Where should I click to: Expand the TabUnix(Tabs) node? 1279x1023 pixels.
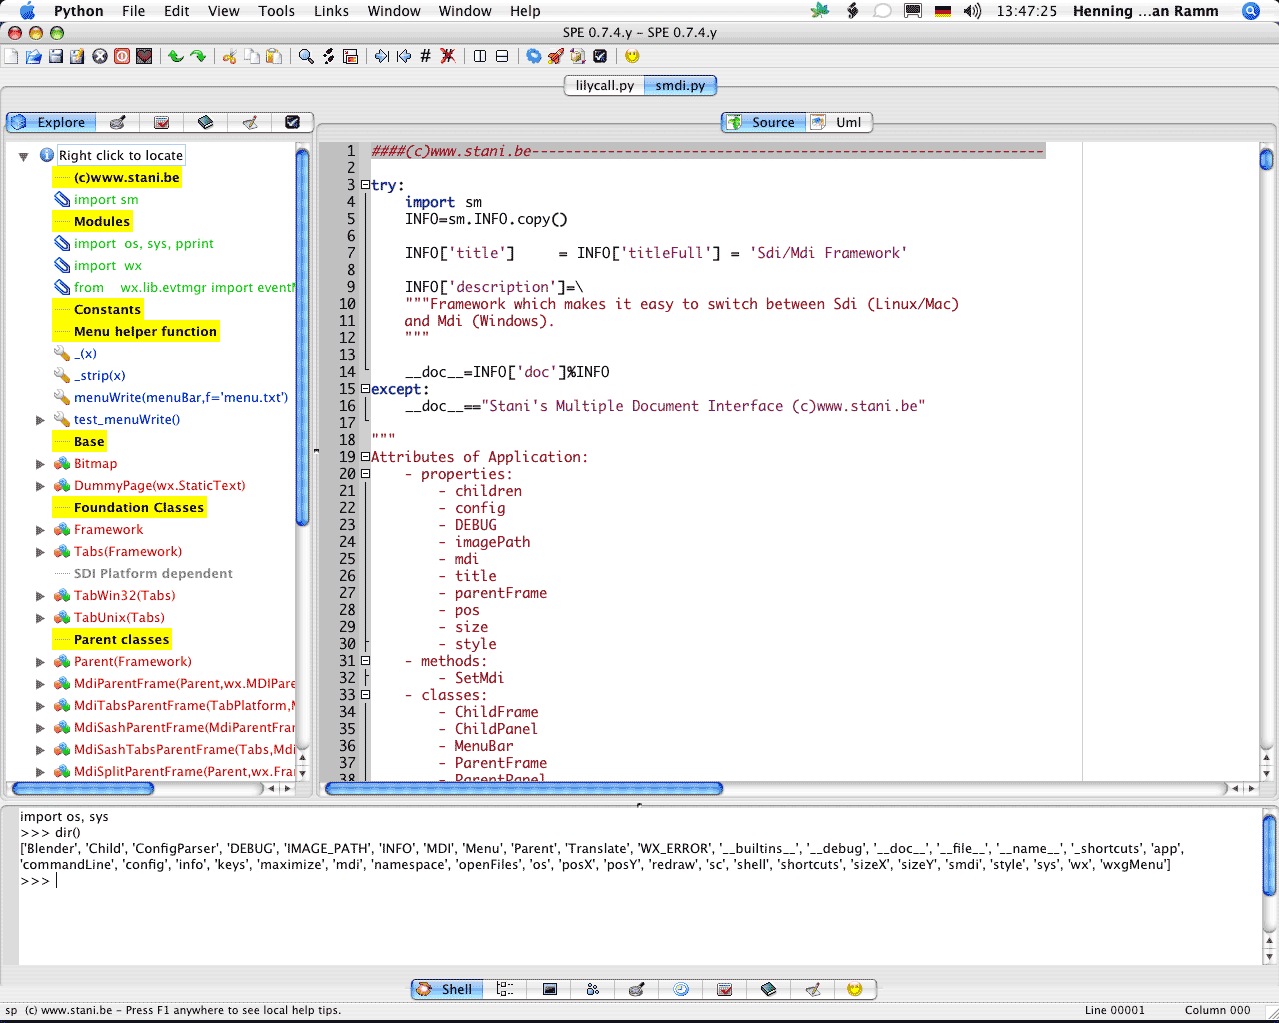click(x=40, y=618)
